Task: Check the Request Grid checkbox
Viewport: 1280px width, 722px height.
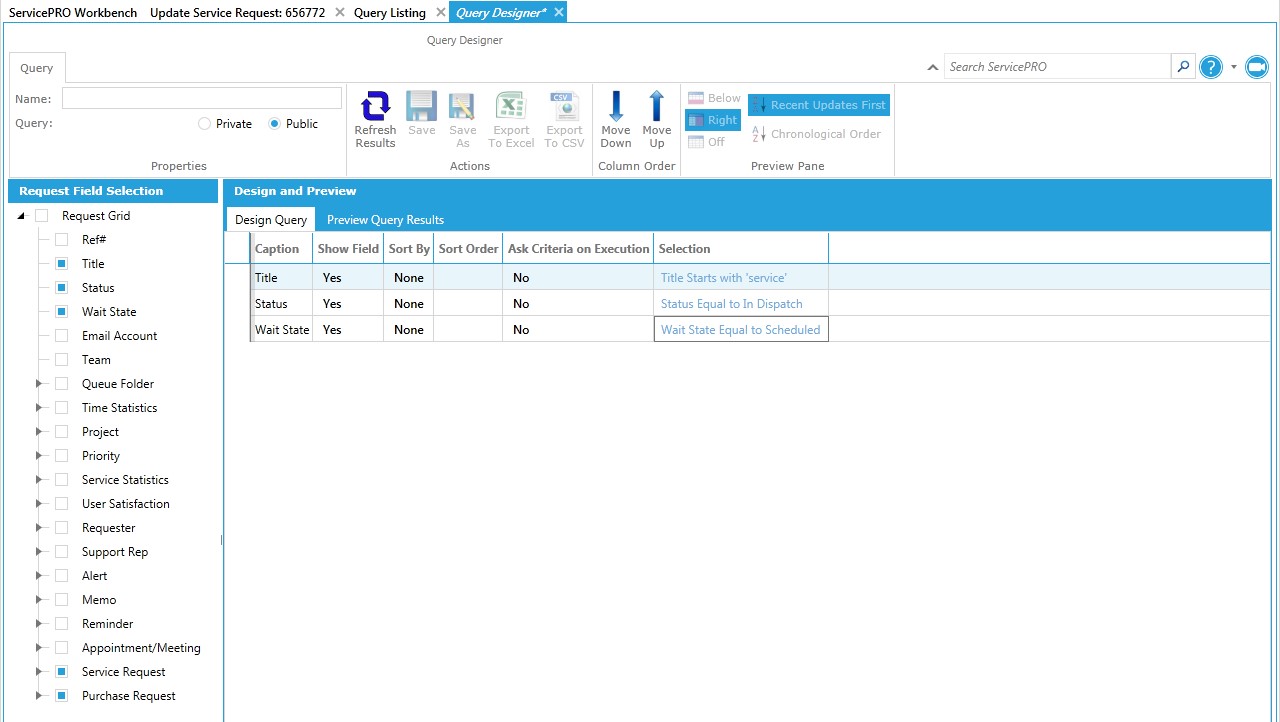Action: tap(41, 216)
